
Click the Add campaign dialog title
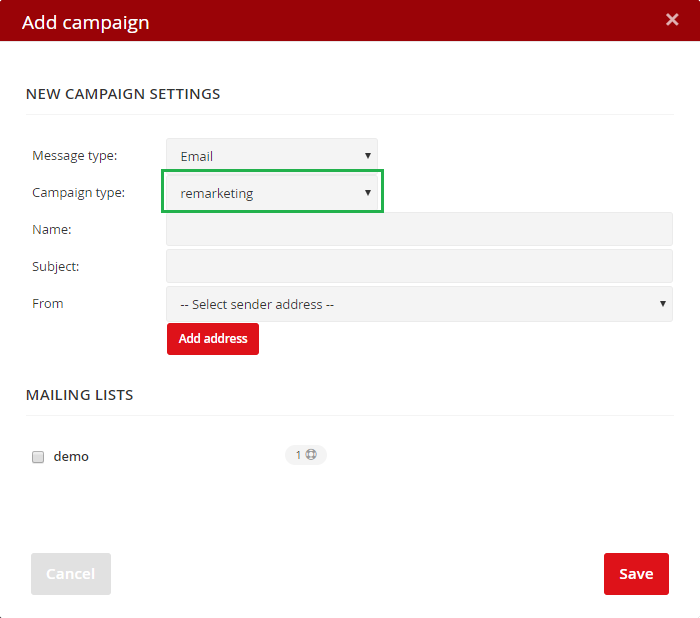pos(86,21)
